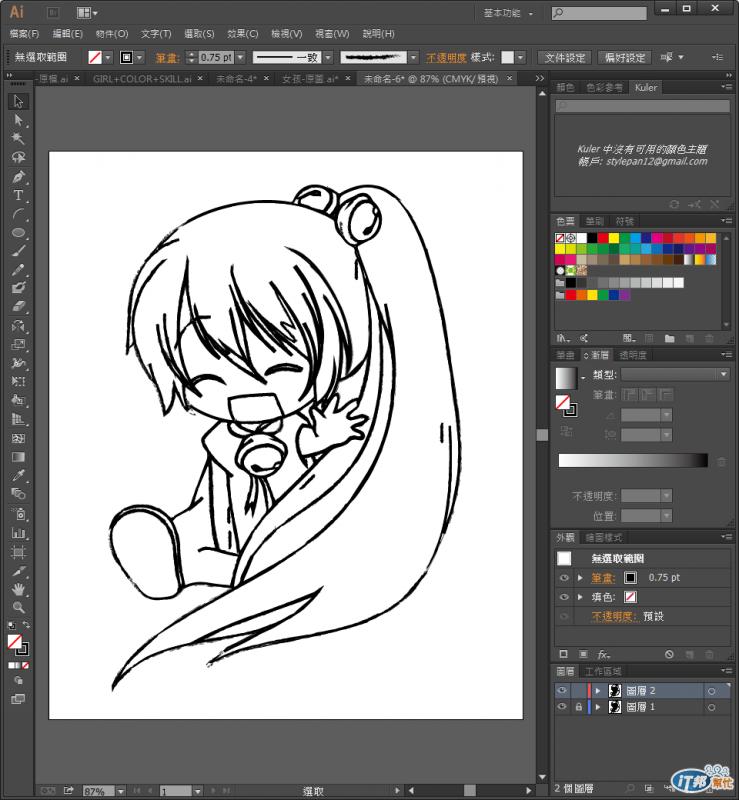Click 不透明度 link in control bar
The width and height of the screenshot is (739, 800).
446,58
